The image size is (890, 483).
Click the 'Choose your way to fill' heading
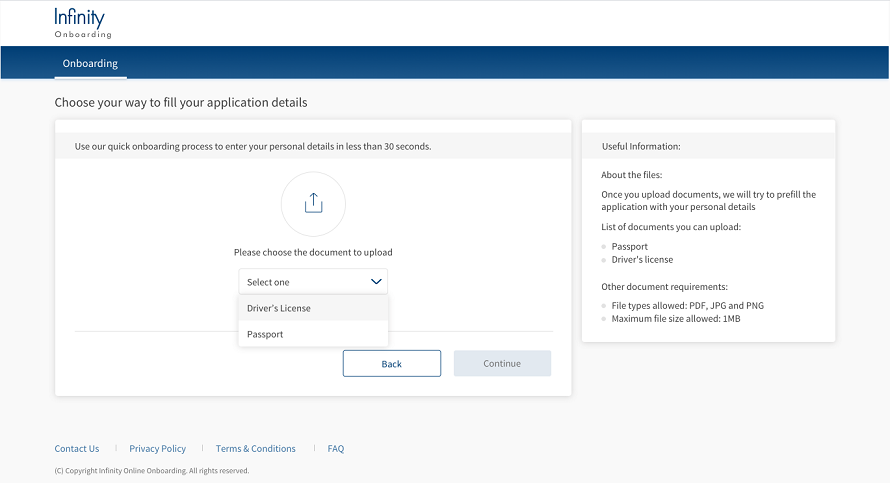[x=181, y=102]
